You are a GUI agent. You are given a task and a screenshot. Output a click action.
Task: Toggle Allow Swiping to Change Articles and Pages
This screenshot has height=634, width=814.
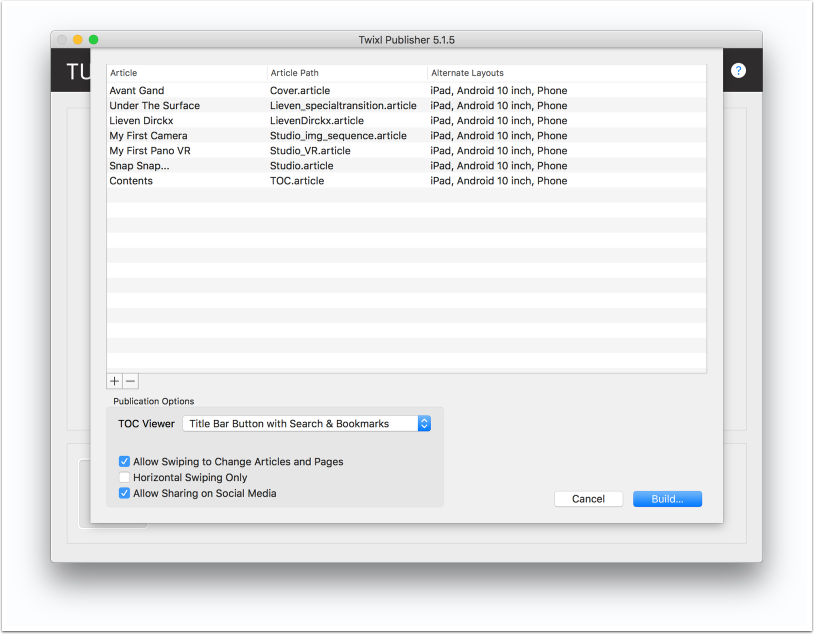point(124,461)
